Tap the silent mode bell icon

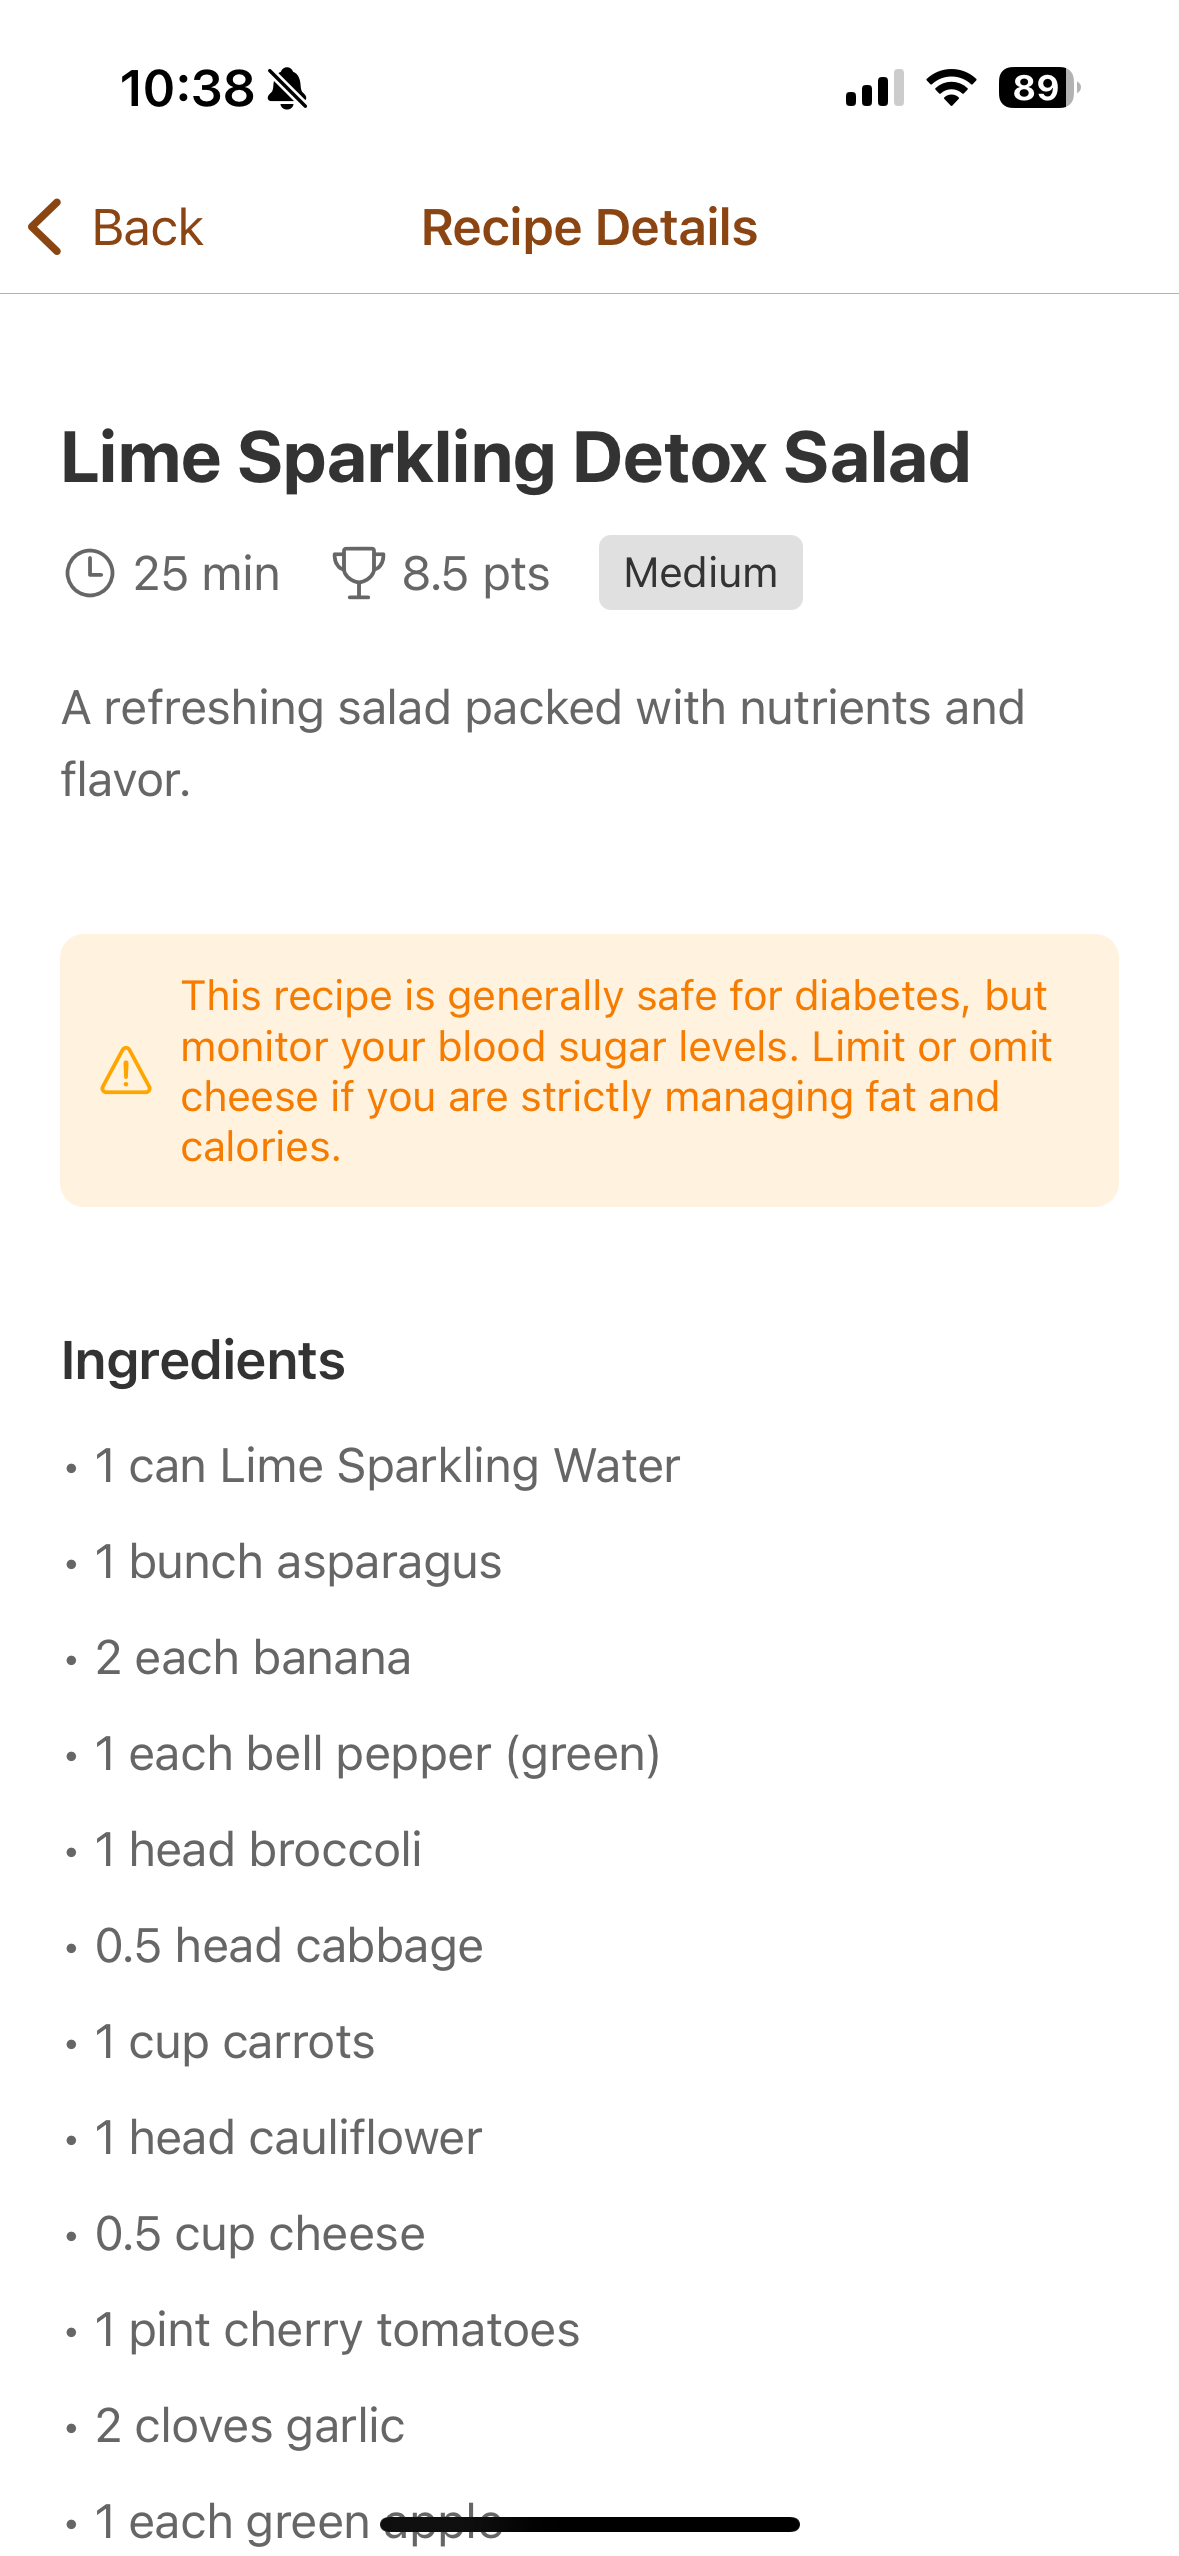coord(288,89)
